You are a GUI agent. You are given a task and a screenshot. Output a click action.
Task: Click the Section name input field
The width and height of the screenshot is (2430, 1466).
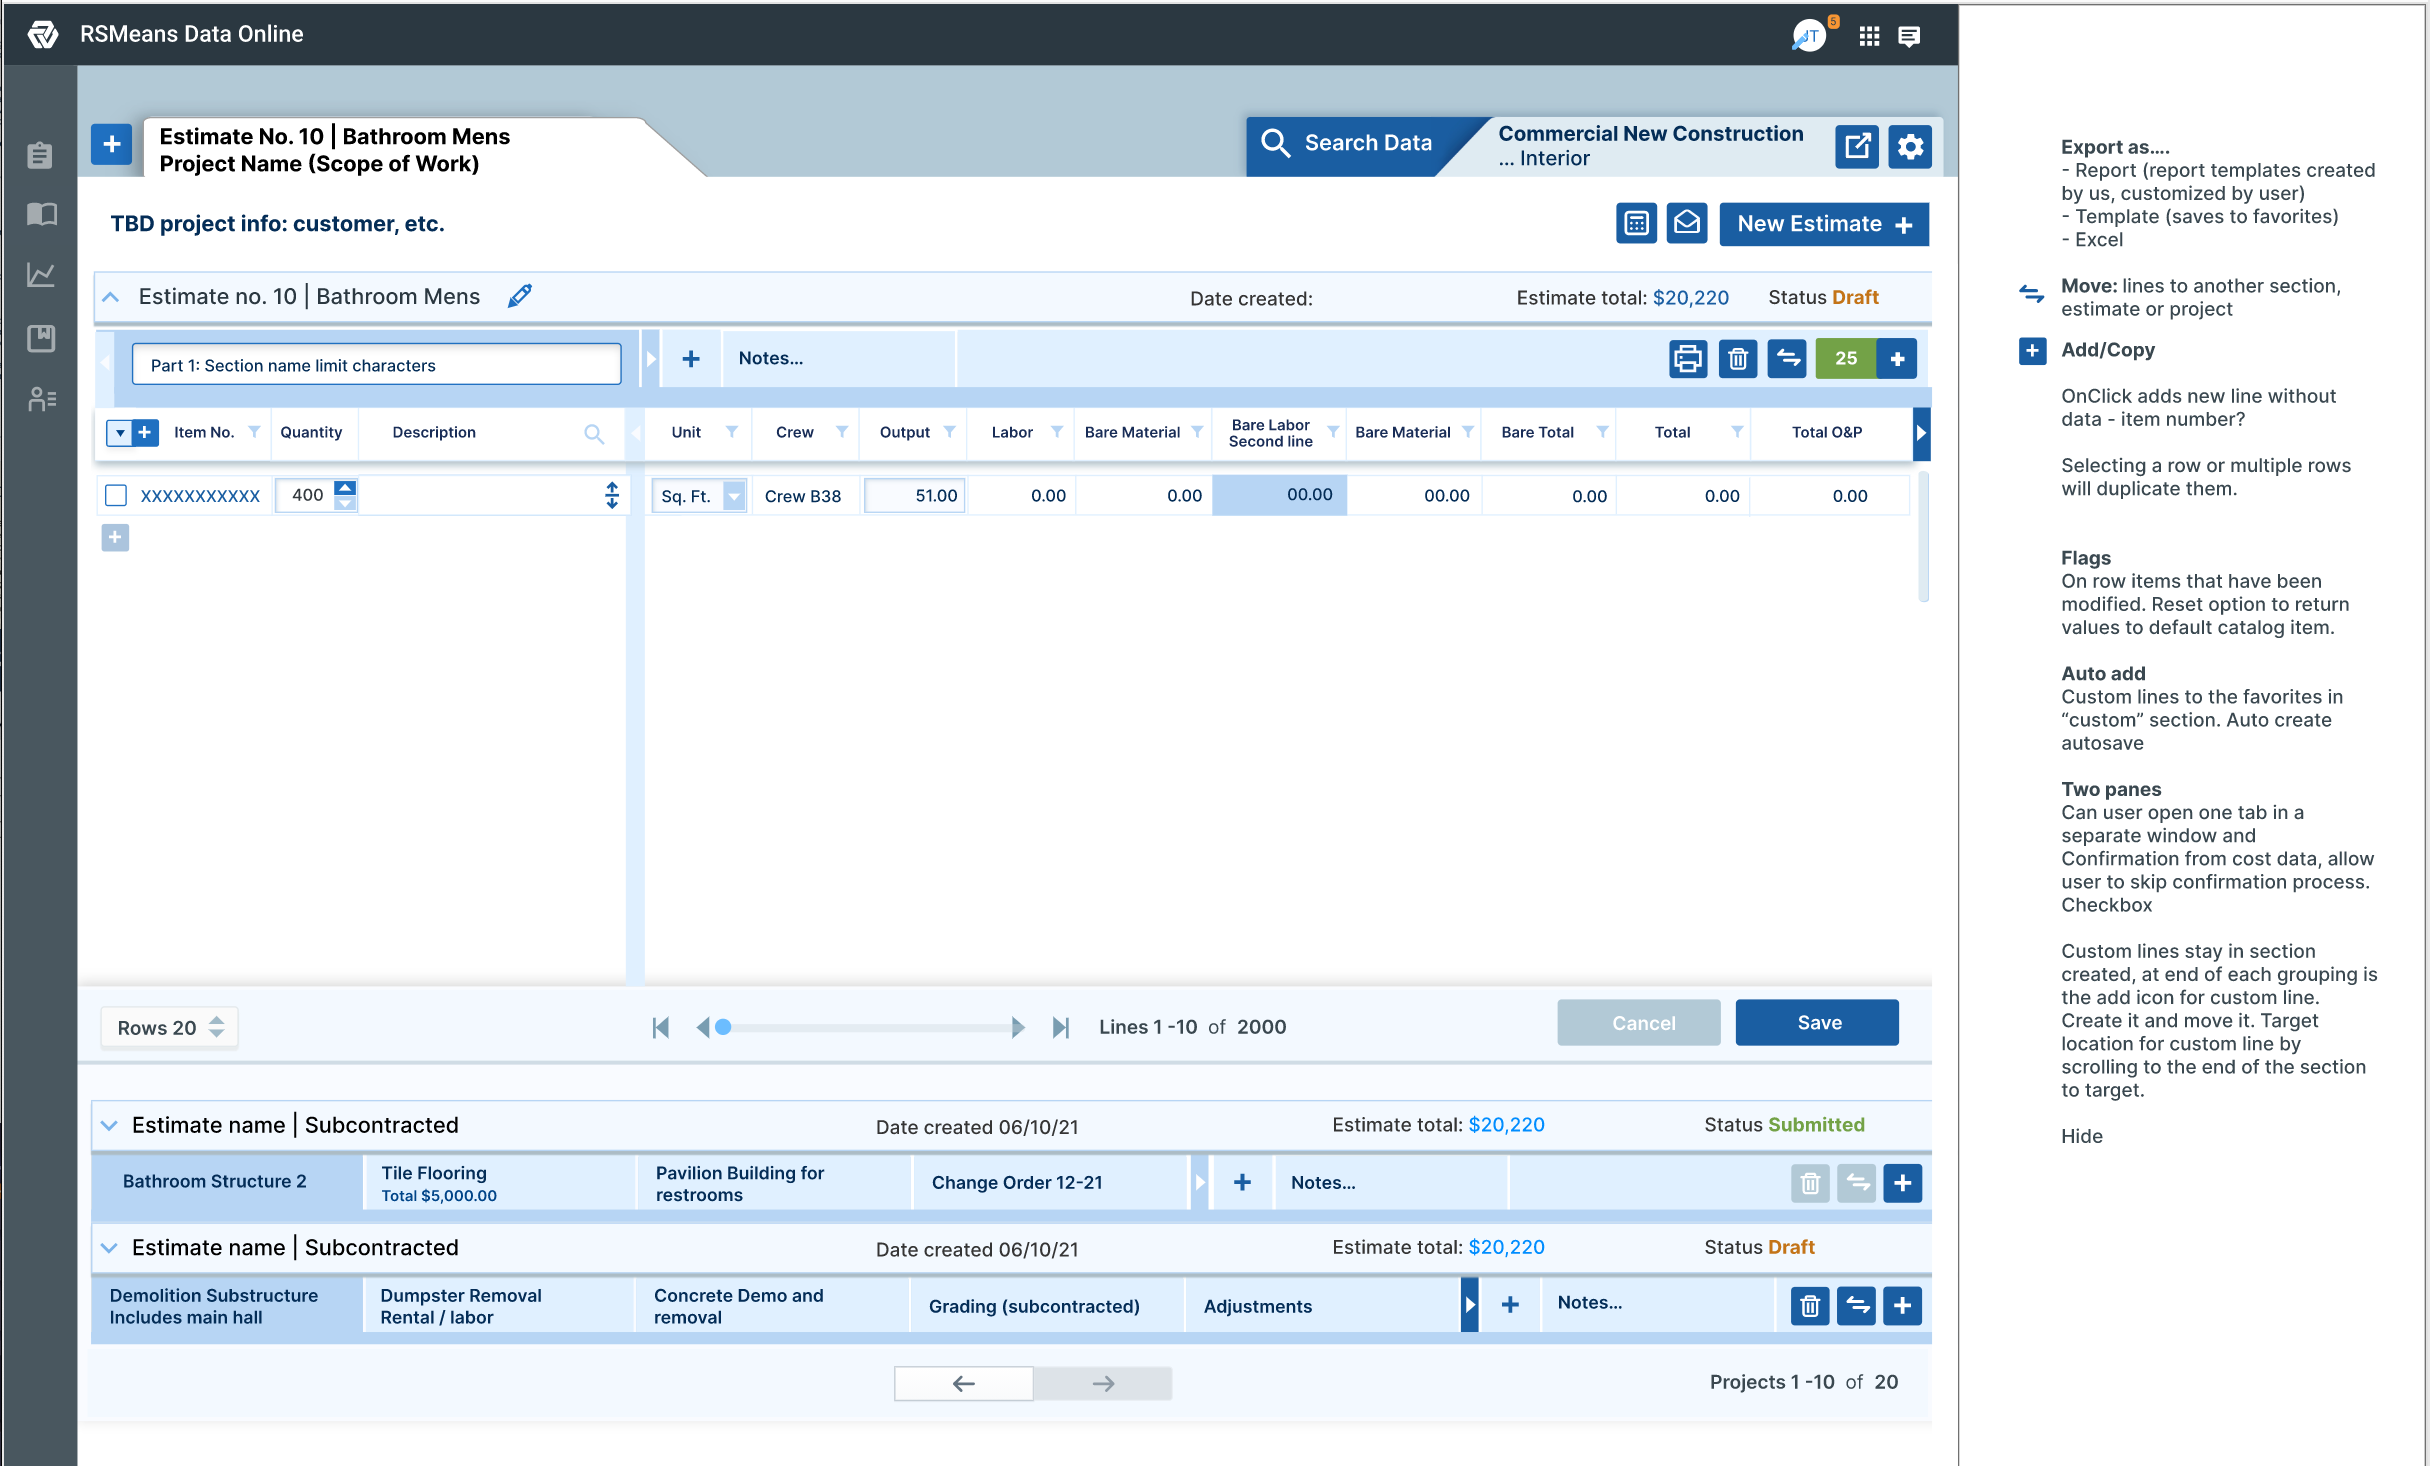376,365
